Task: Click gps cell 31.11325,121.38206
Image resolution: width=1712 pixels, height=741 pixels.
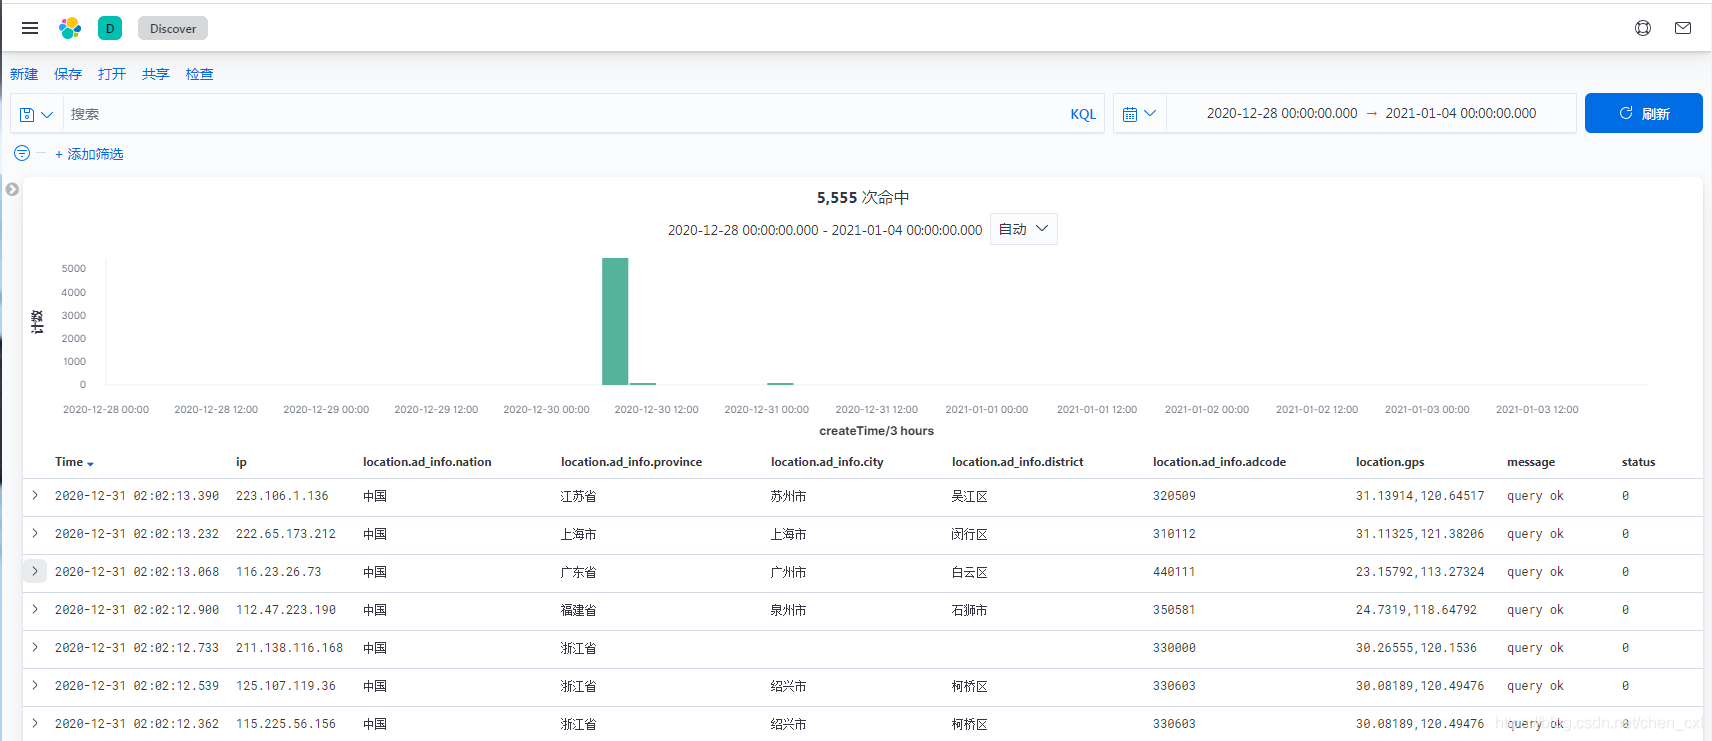Action: click(x=1420, y=534)
